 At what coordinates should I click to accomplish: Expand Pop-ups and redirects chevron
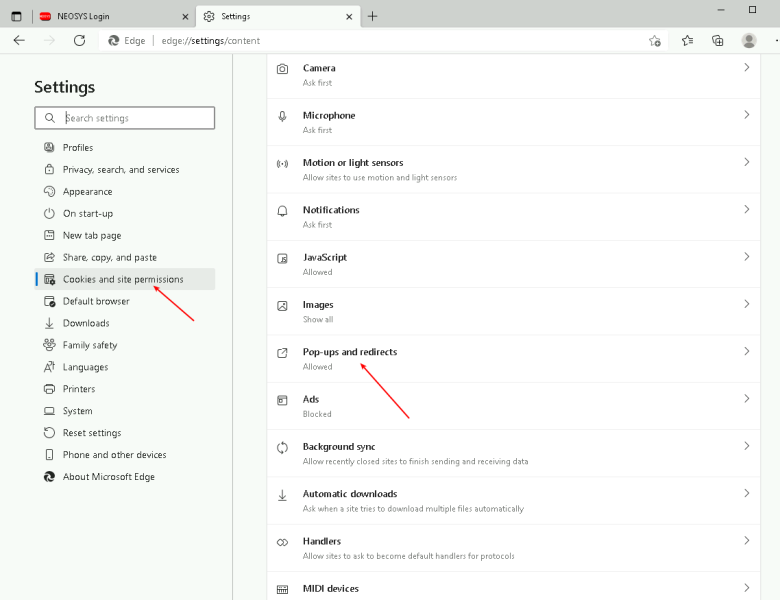(x=746, y=351)
